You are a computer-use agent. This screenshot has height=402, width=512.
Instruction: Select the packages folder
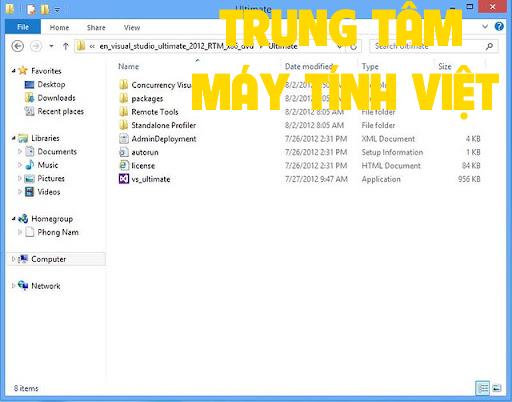147,99
